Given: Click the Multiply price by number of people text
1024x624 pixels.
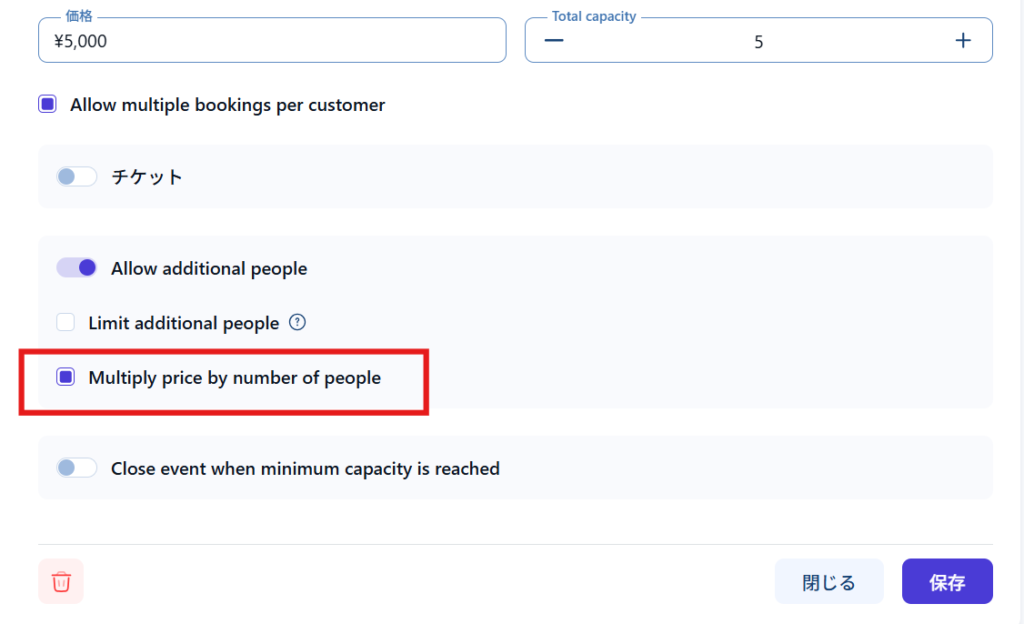Looking at the screenshot, I should tap(234, 378).
